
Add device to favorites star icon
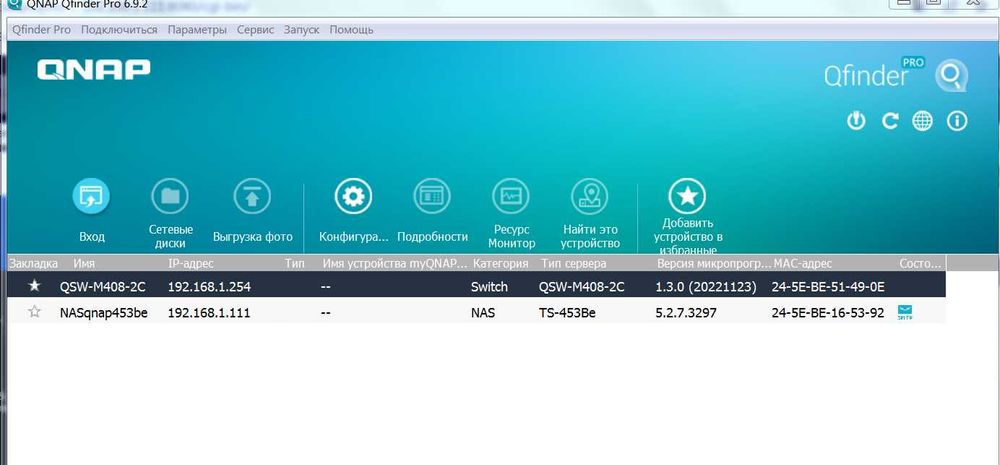point(687,196)
